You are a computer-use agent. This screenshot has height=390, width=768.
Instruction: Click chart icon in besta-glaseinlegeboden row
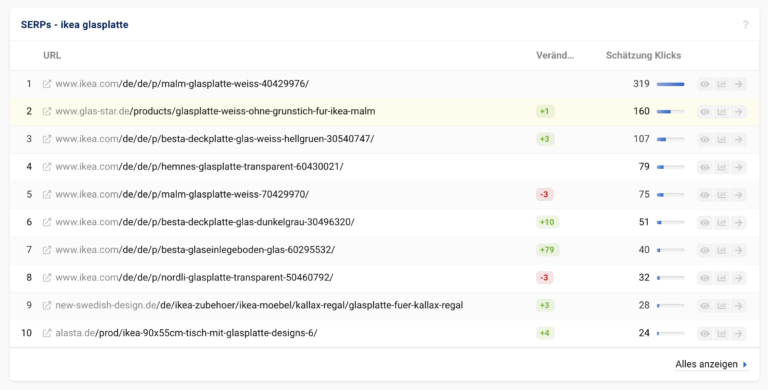click(721, 250)
